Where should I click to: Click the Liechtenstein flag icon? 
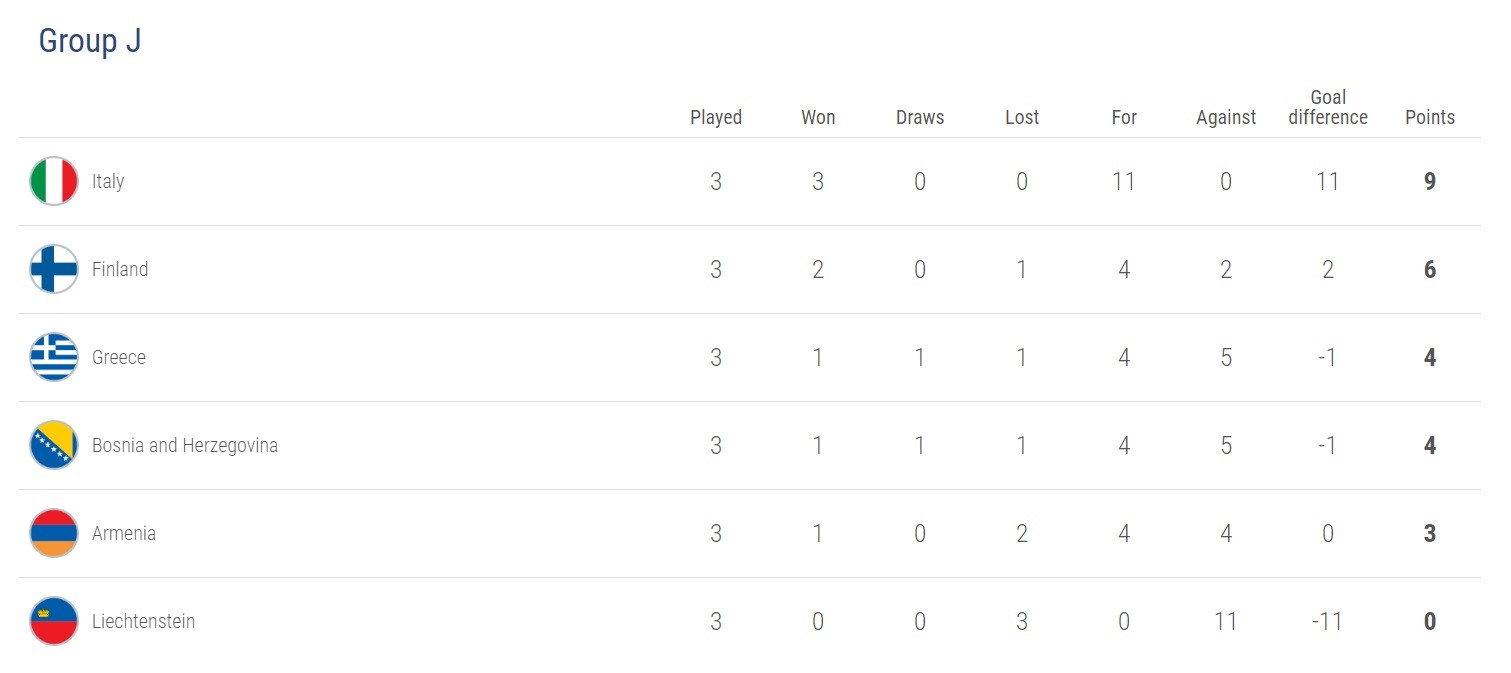point(54,621)
